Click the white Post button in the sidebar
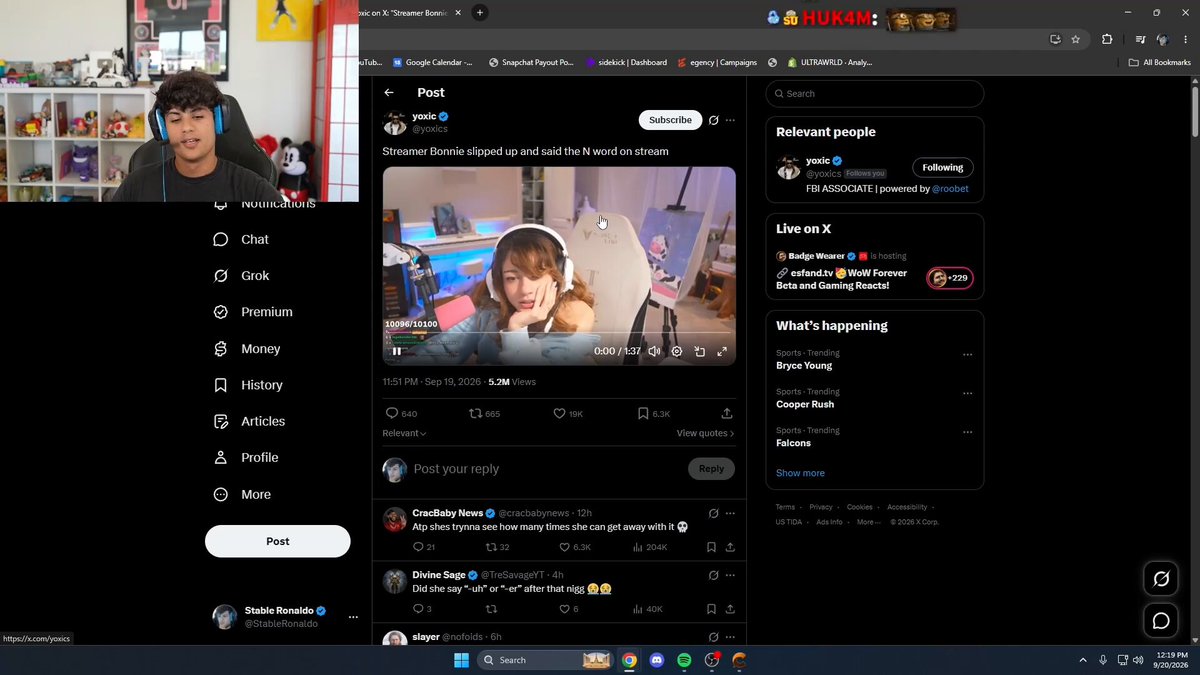This screenshot has width=1200, height=675. pos(278,541)
